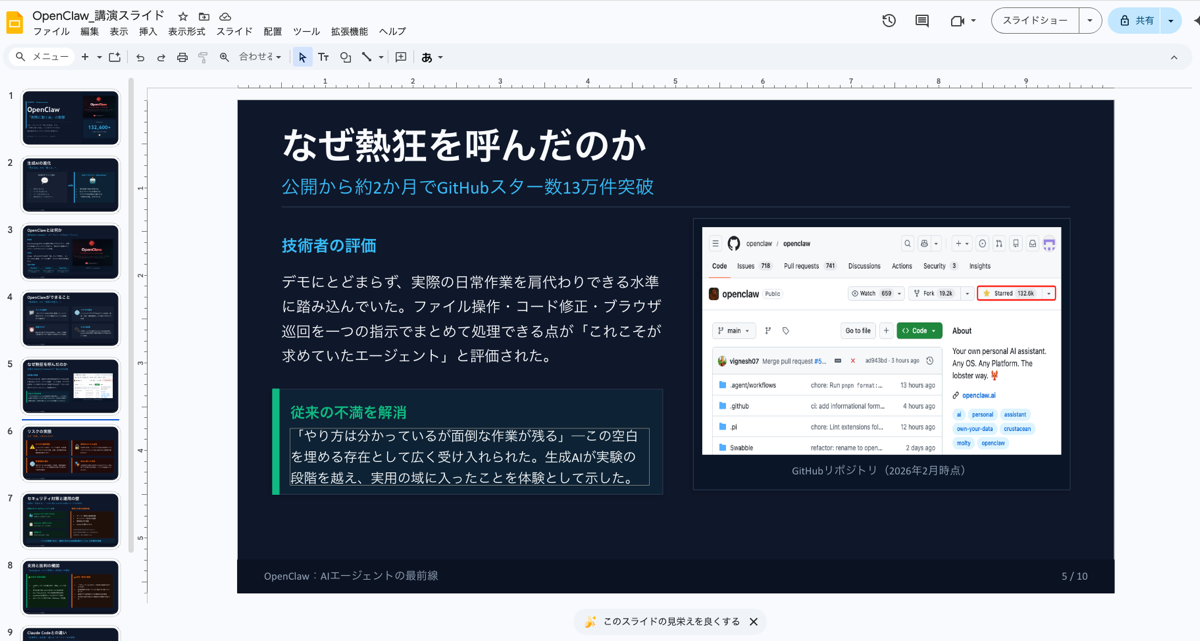Open the Google Slides home logo

click(15, 23)
